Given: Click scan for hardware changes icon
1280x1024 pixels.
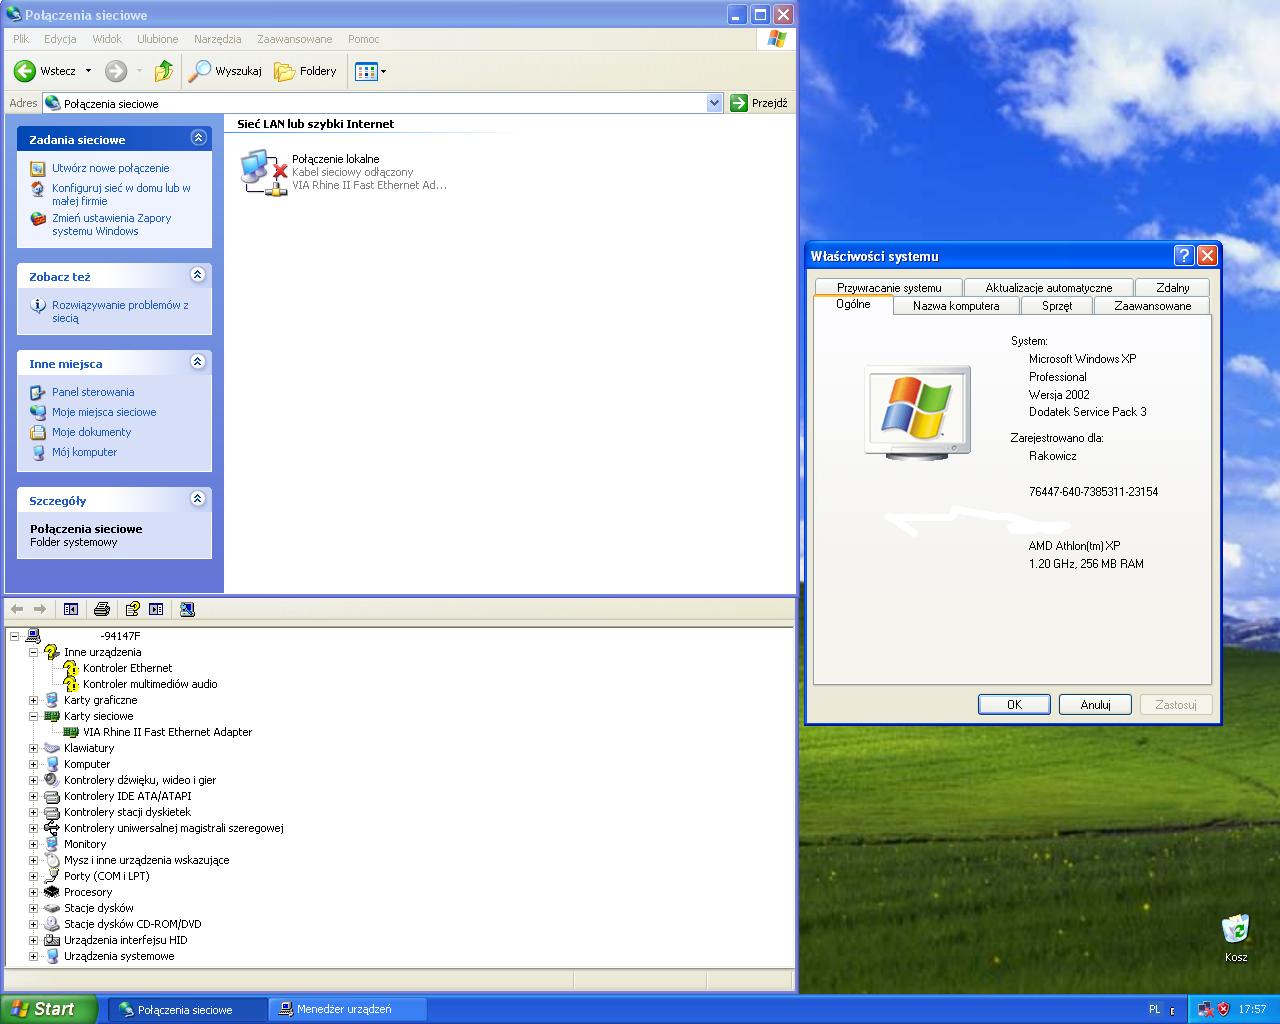Looking at the screenshot, I should pyautogui.click(x=187, y=609).
